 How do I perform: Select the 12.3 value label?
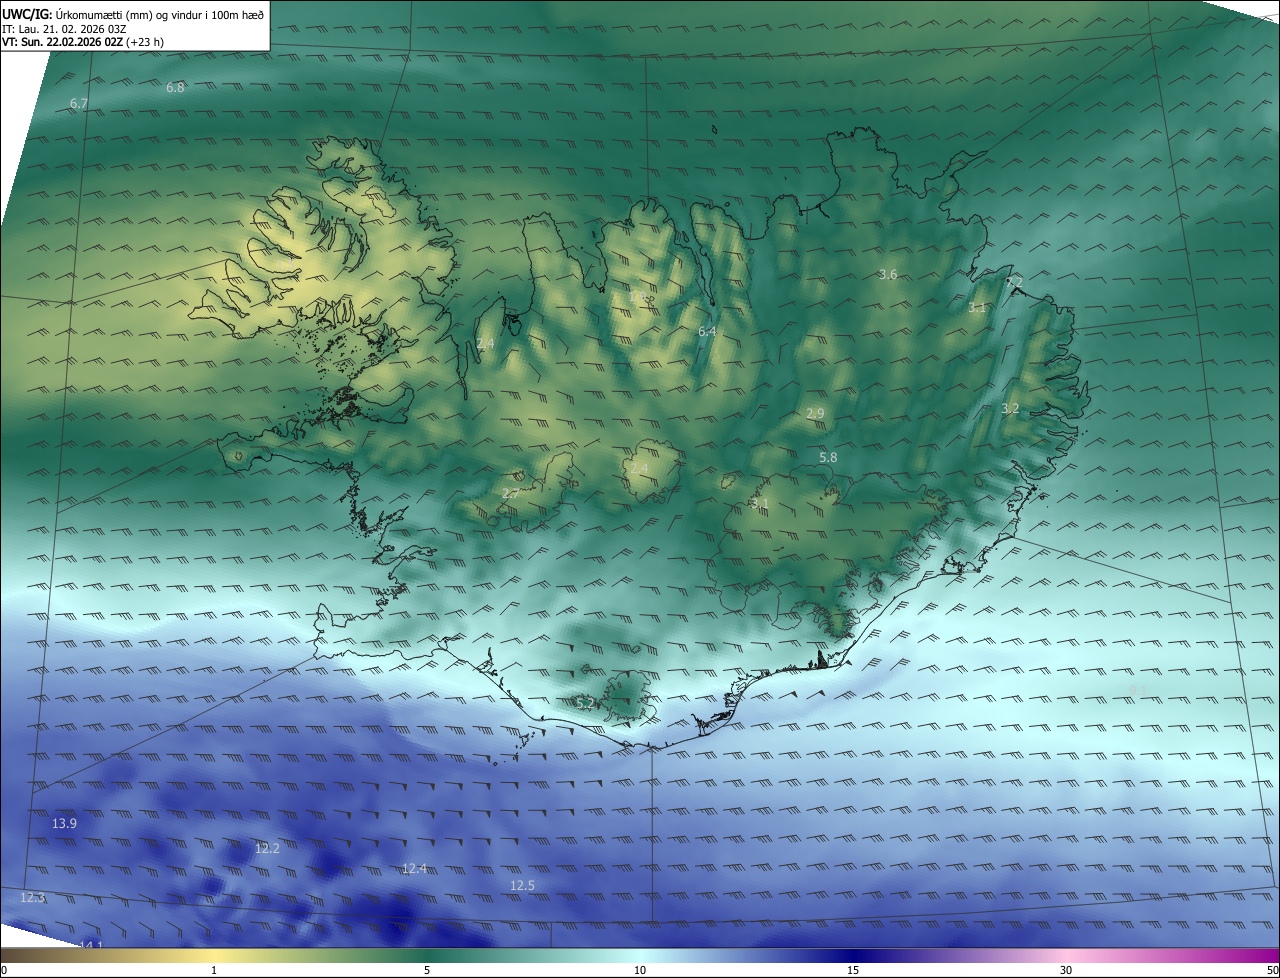pyautogui.click(x=33, y=898)
